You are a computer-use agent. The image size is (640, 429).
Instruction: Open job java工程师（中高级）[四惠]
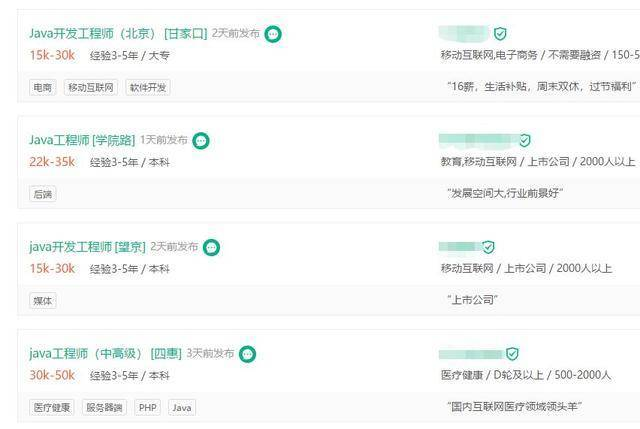pyautogui.click(x=105, y=353)
